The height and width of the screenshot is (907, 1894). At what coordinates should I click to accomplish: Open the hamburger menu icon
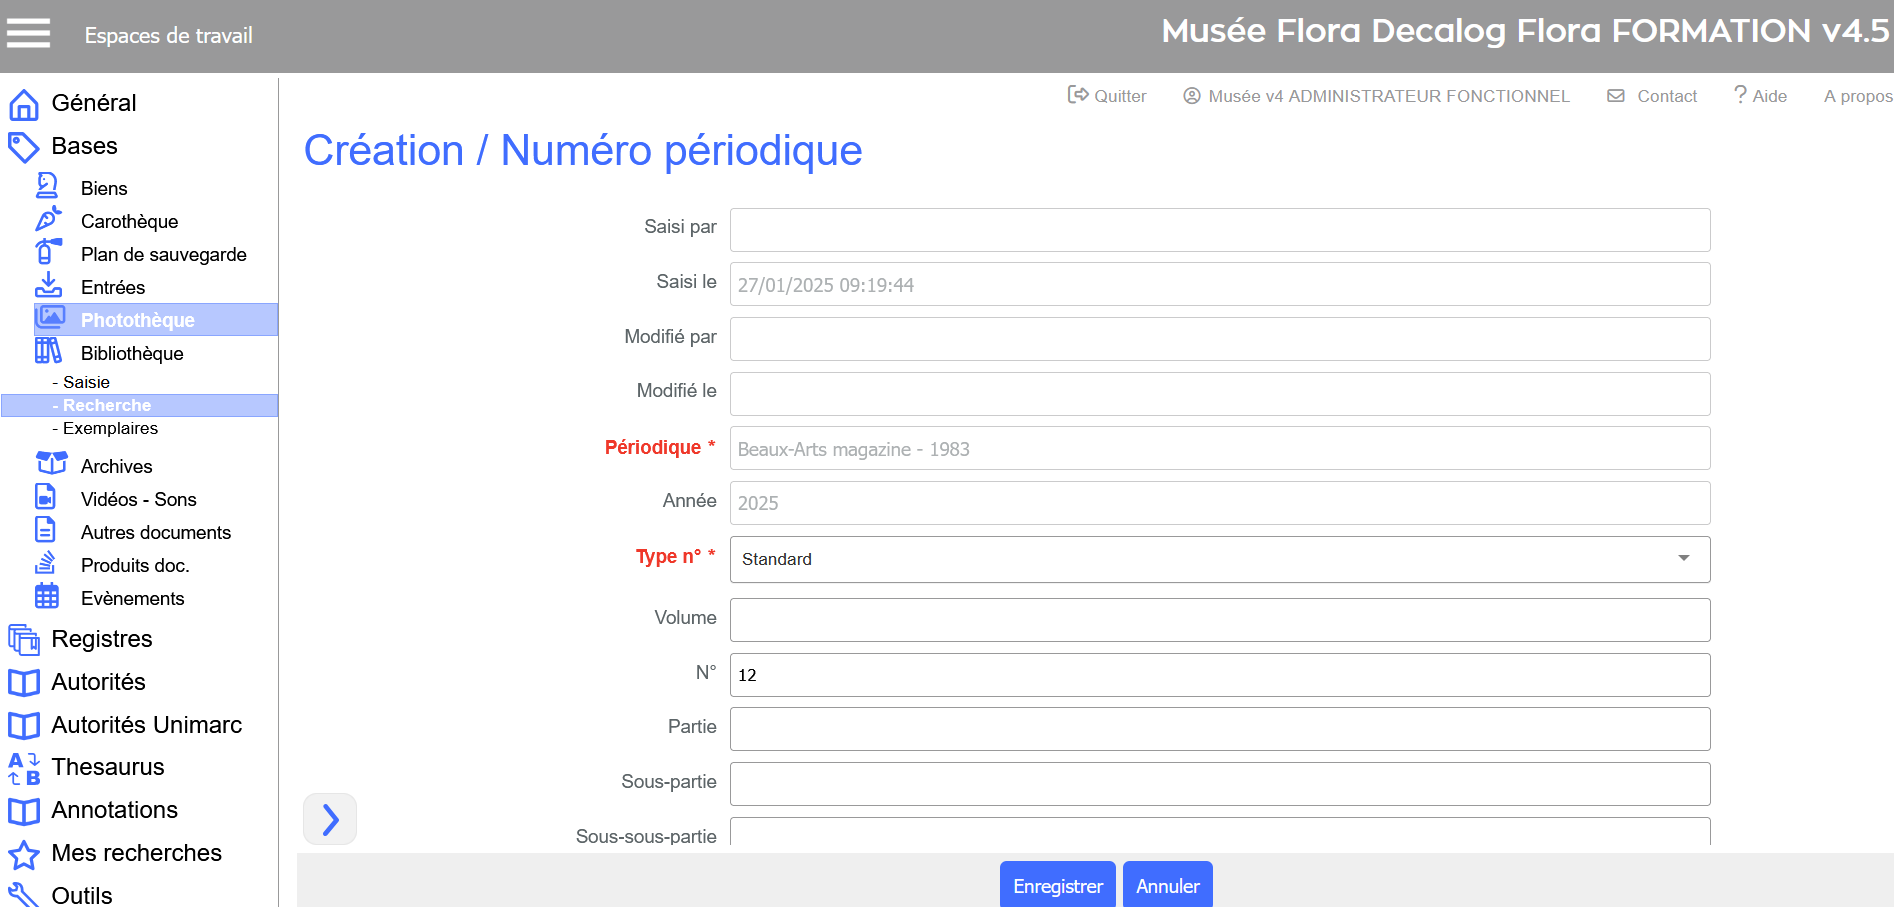28,34
